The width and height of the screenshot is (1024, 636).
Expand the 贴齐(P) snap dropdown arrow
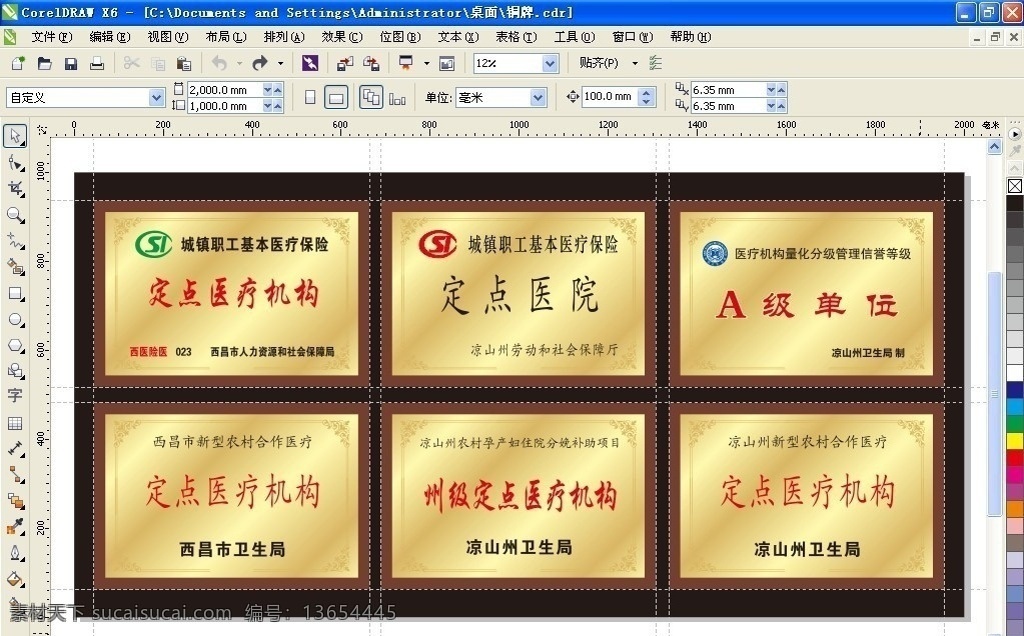(x=635, y=63)
